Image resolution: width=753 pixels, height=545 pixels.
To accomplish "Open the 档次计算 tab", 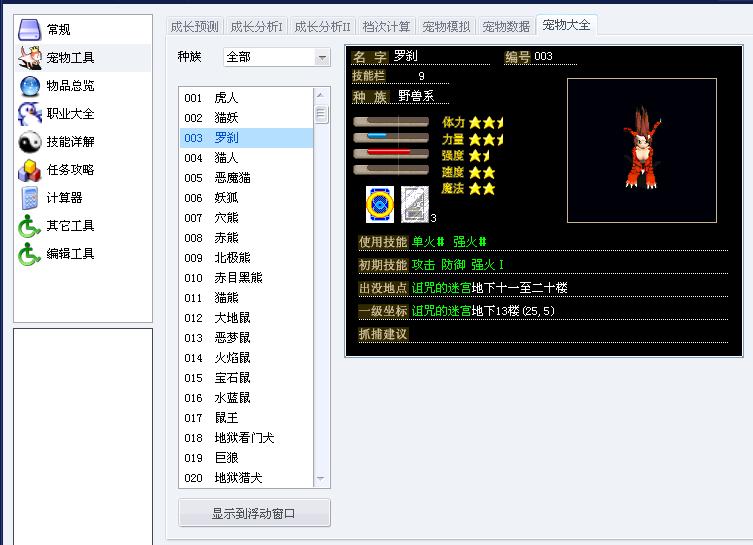I will [385, 26].
